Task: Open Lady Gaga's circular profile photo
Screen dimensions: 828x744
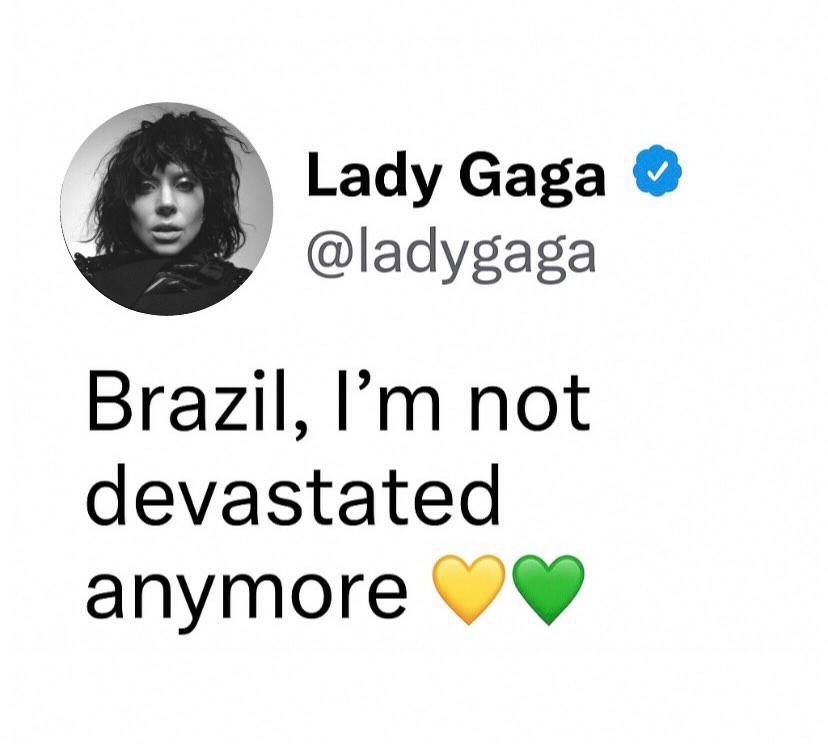Action: [166, 209]
